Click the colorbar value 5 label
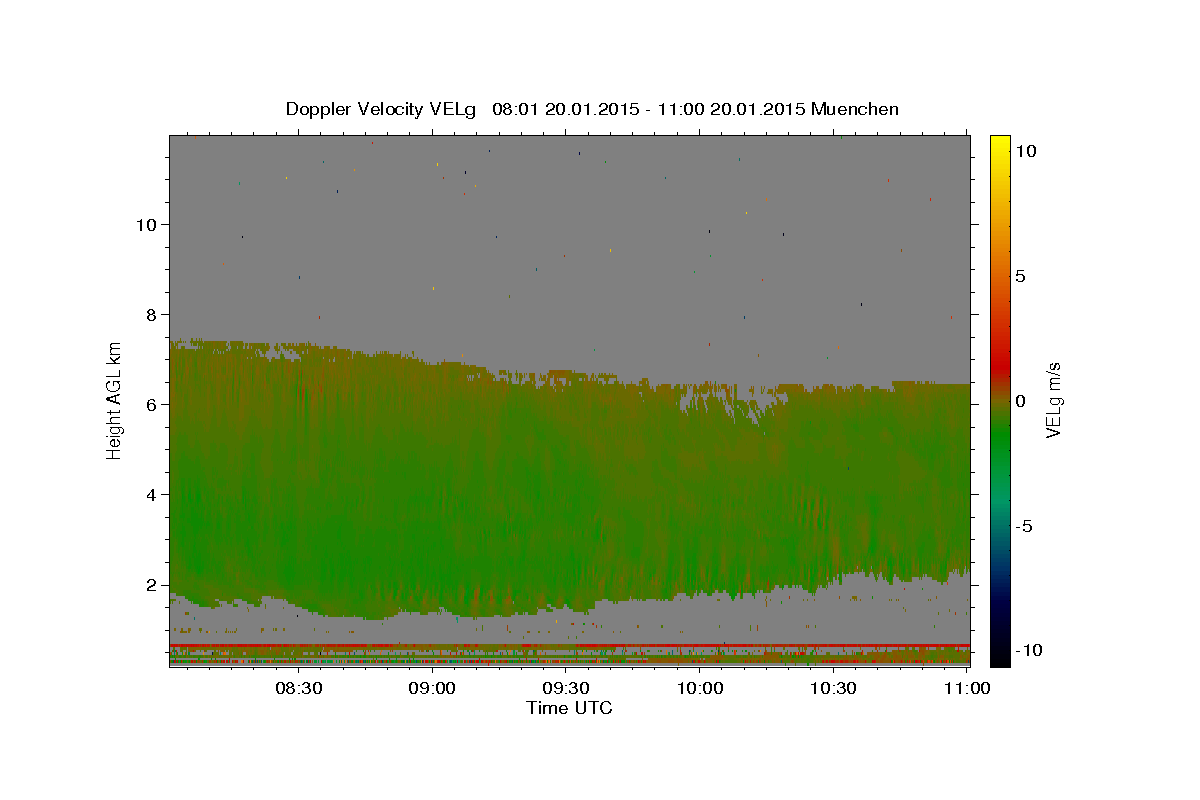1200x800 pixels. (1021, 276)
